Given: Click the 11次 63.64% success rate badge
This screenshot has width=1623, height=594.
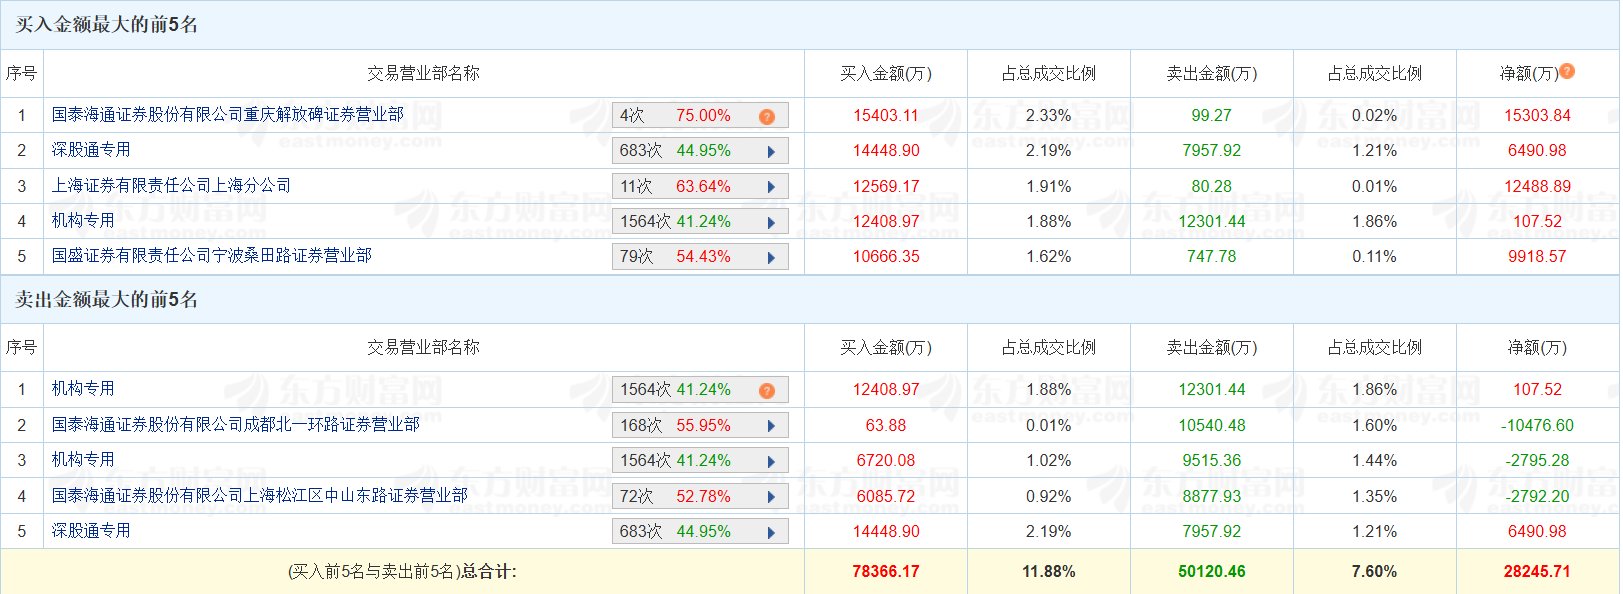Looking at the screenshot, I should click(x=676, y=187).
